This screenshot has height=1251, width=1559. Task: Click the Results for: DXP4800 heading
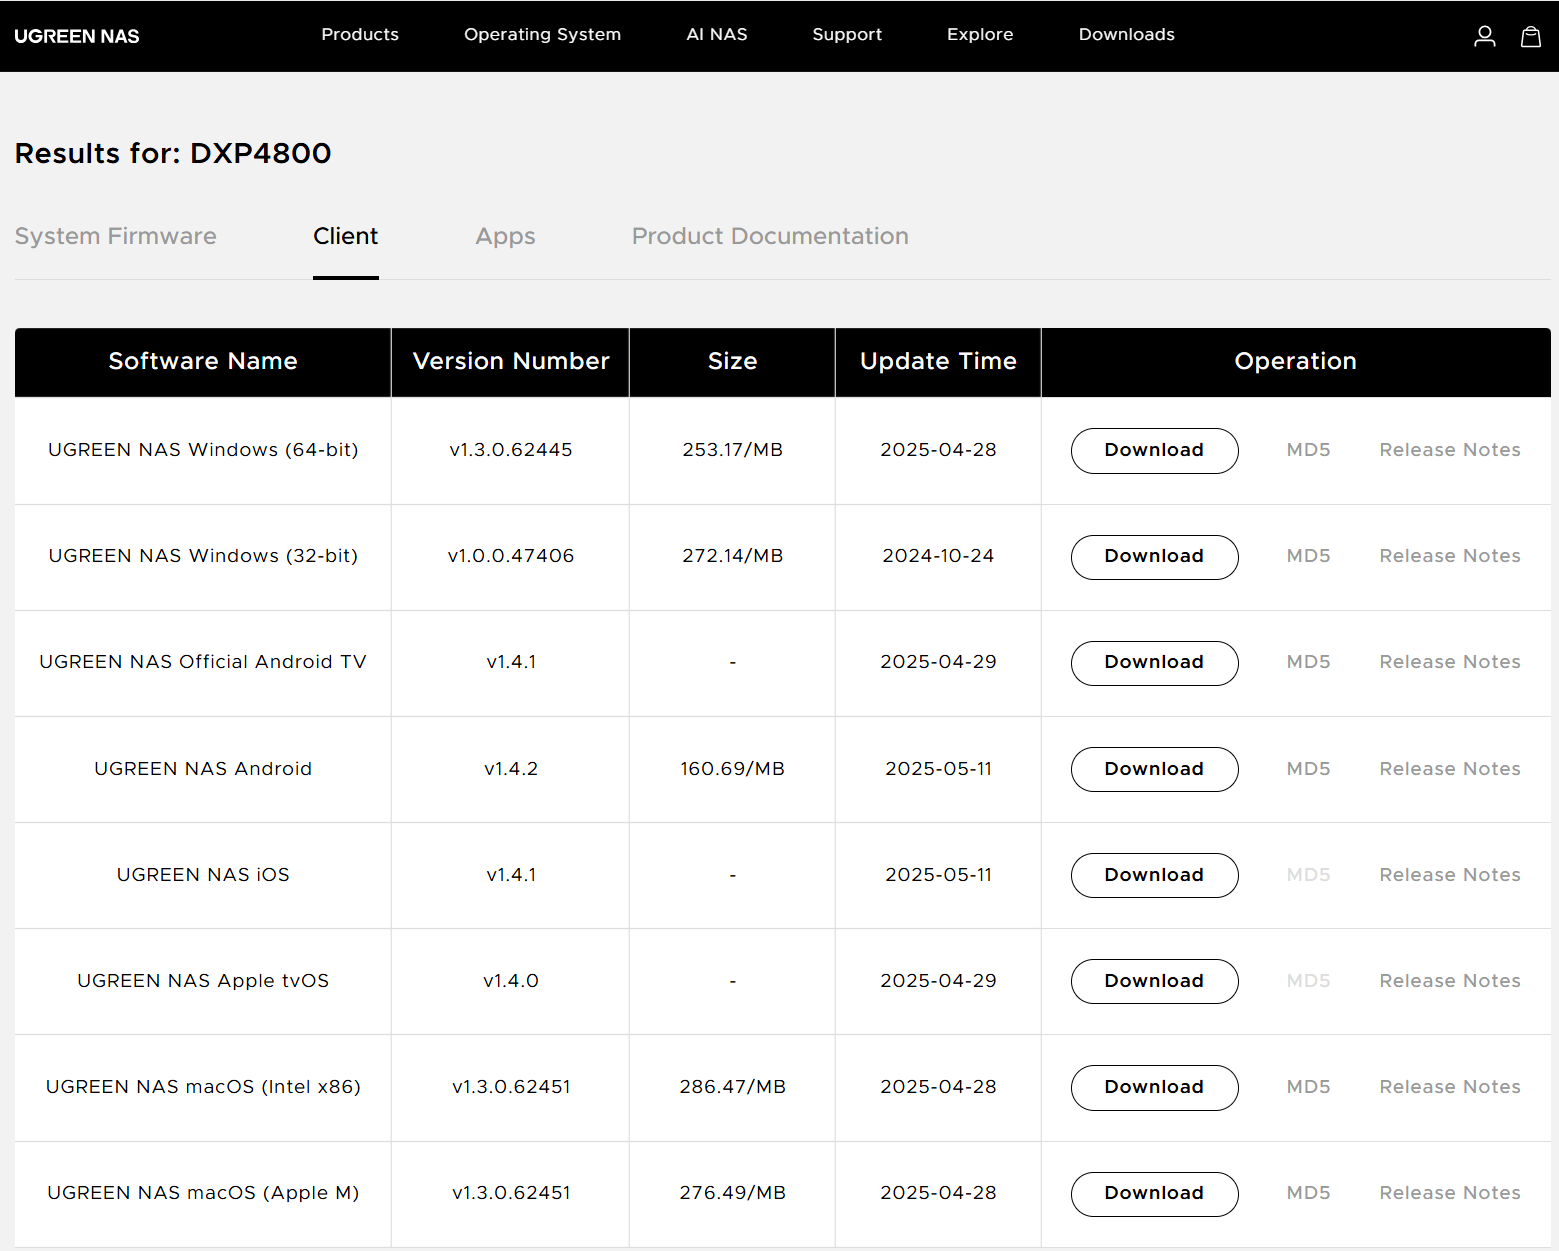coord(173,153)
